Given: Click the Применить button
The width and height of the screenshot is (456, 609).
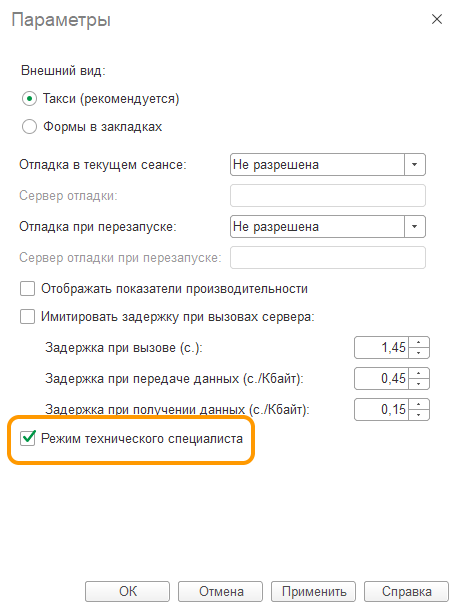Looking at the screenshot, I should (x=313, y=592).
